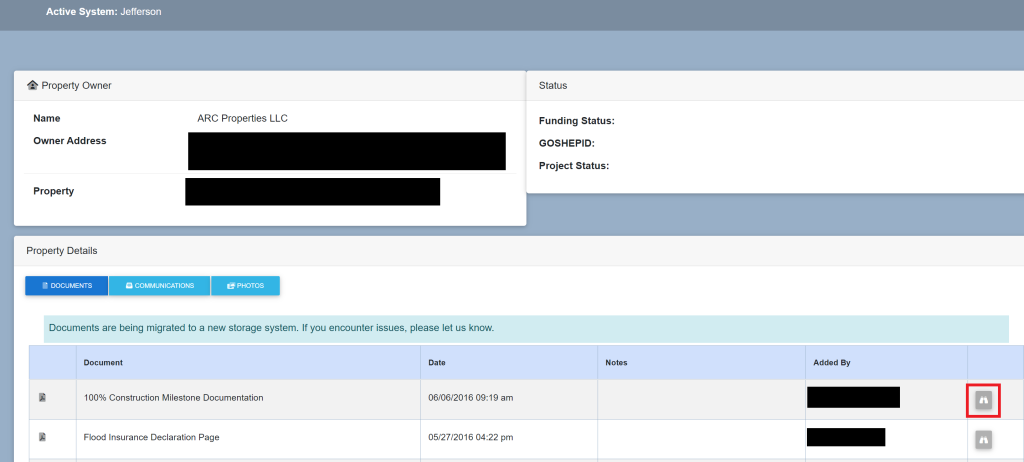Click the house icon in Property Owner header
The width and height of the screenshot is (1024, 462).
[32, 86]
